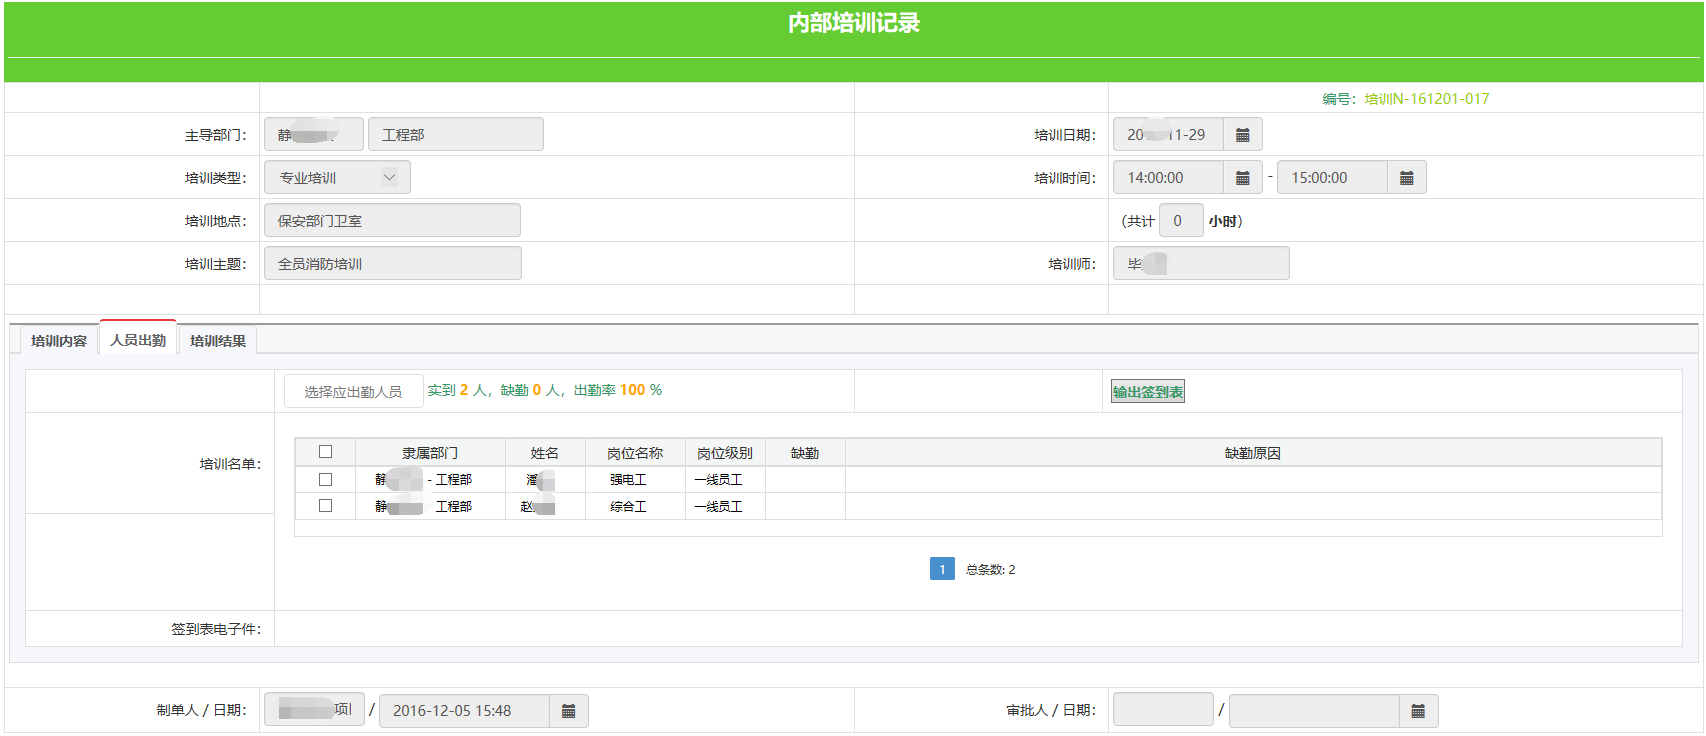The width and height of the screenshot is (1706, 736).
Task: Open calendar icon for approver date
Action: 1417,711
